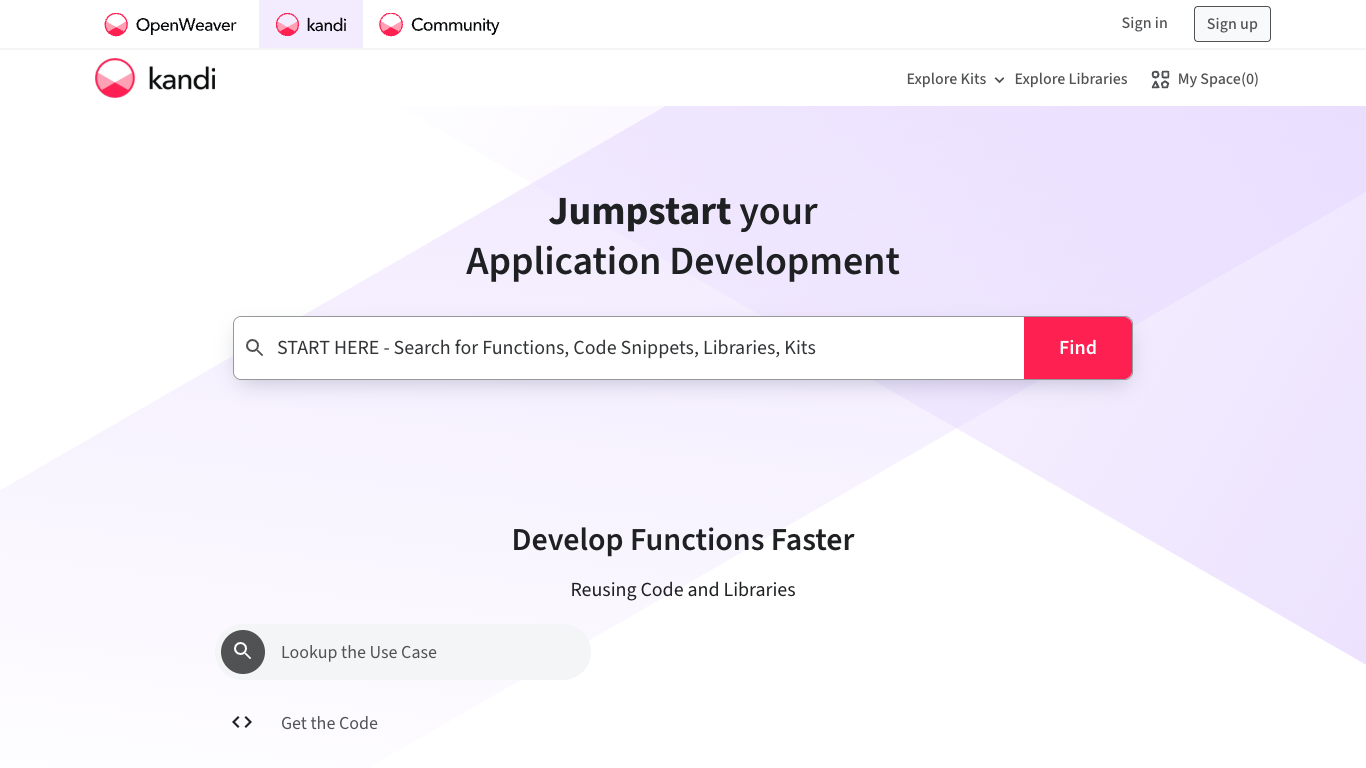
Task: Click the Community logo icon
Action: pos(391,25)
